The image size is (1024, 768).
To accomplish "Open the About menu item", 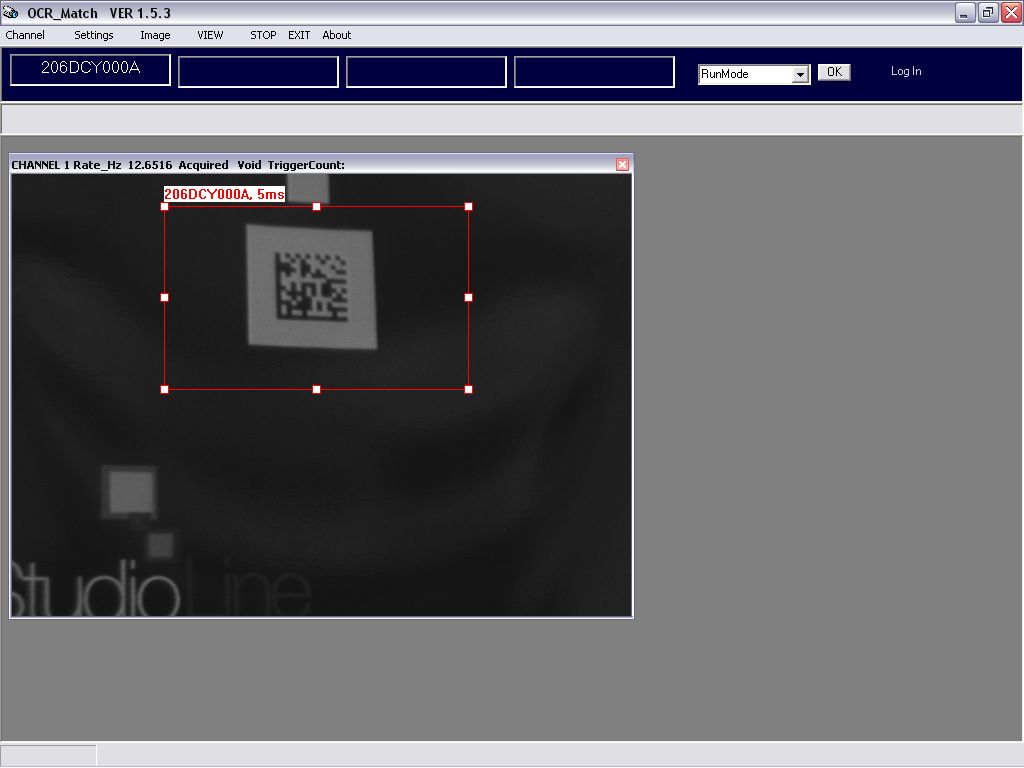I will point(337,35).
